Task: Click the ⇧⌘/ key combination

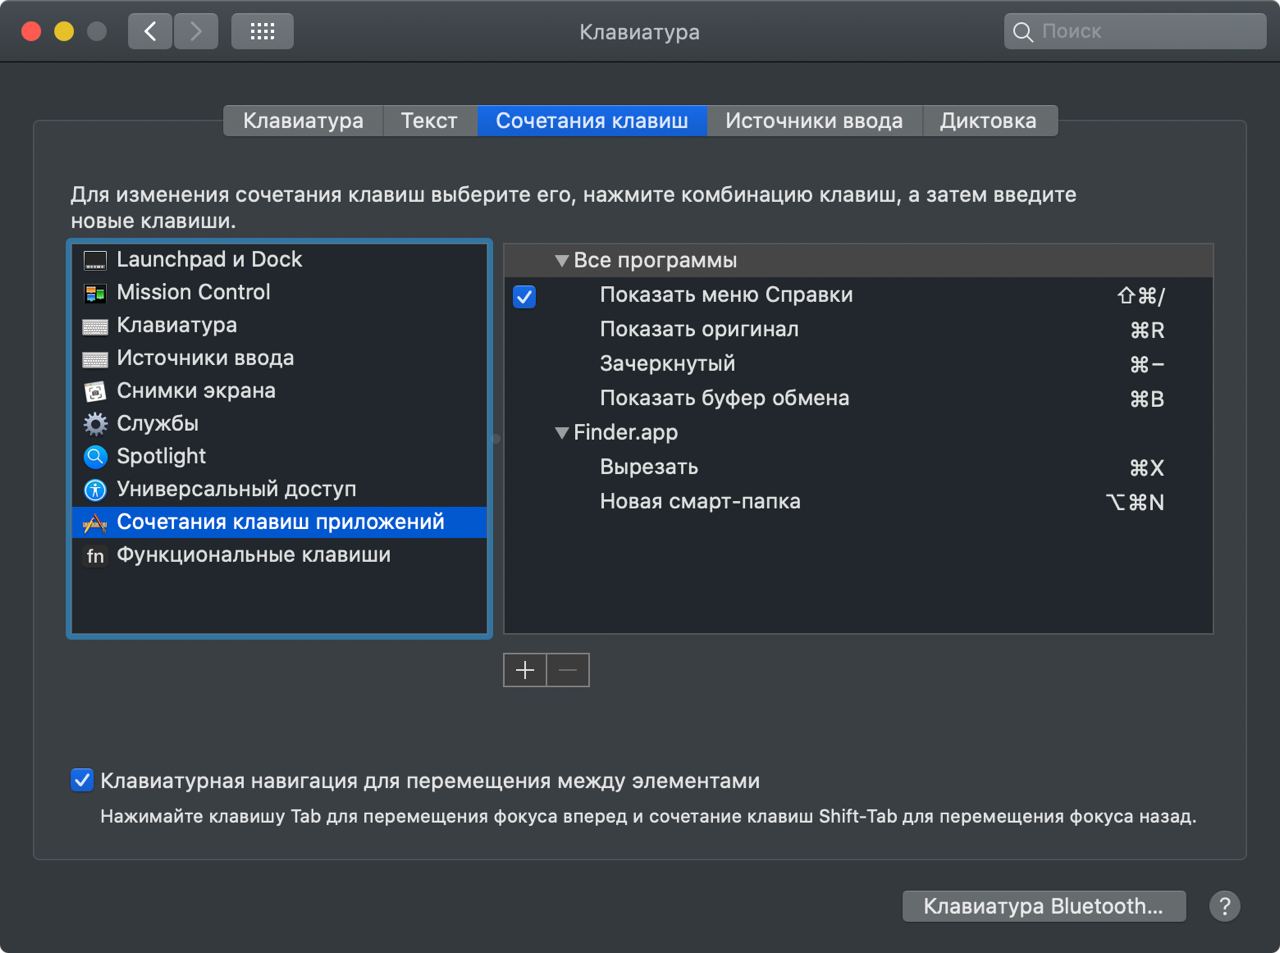Action: point(1141,296)
